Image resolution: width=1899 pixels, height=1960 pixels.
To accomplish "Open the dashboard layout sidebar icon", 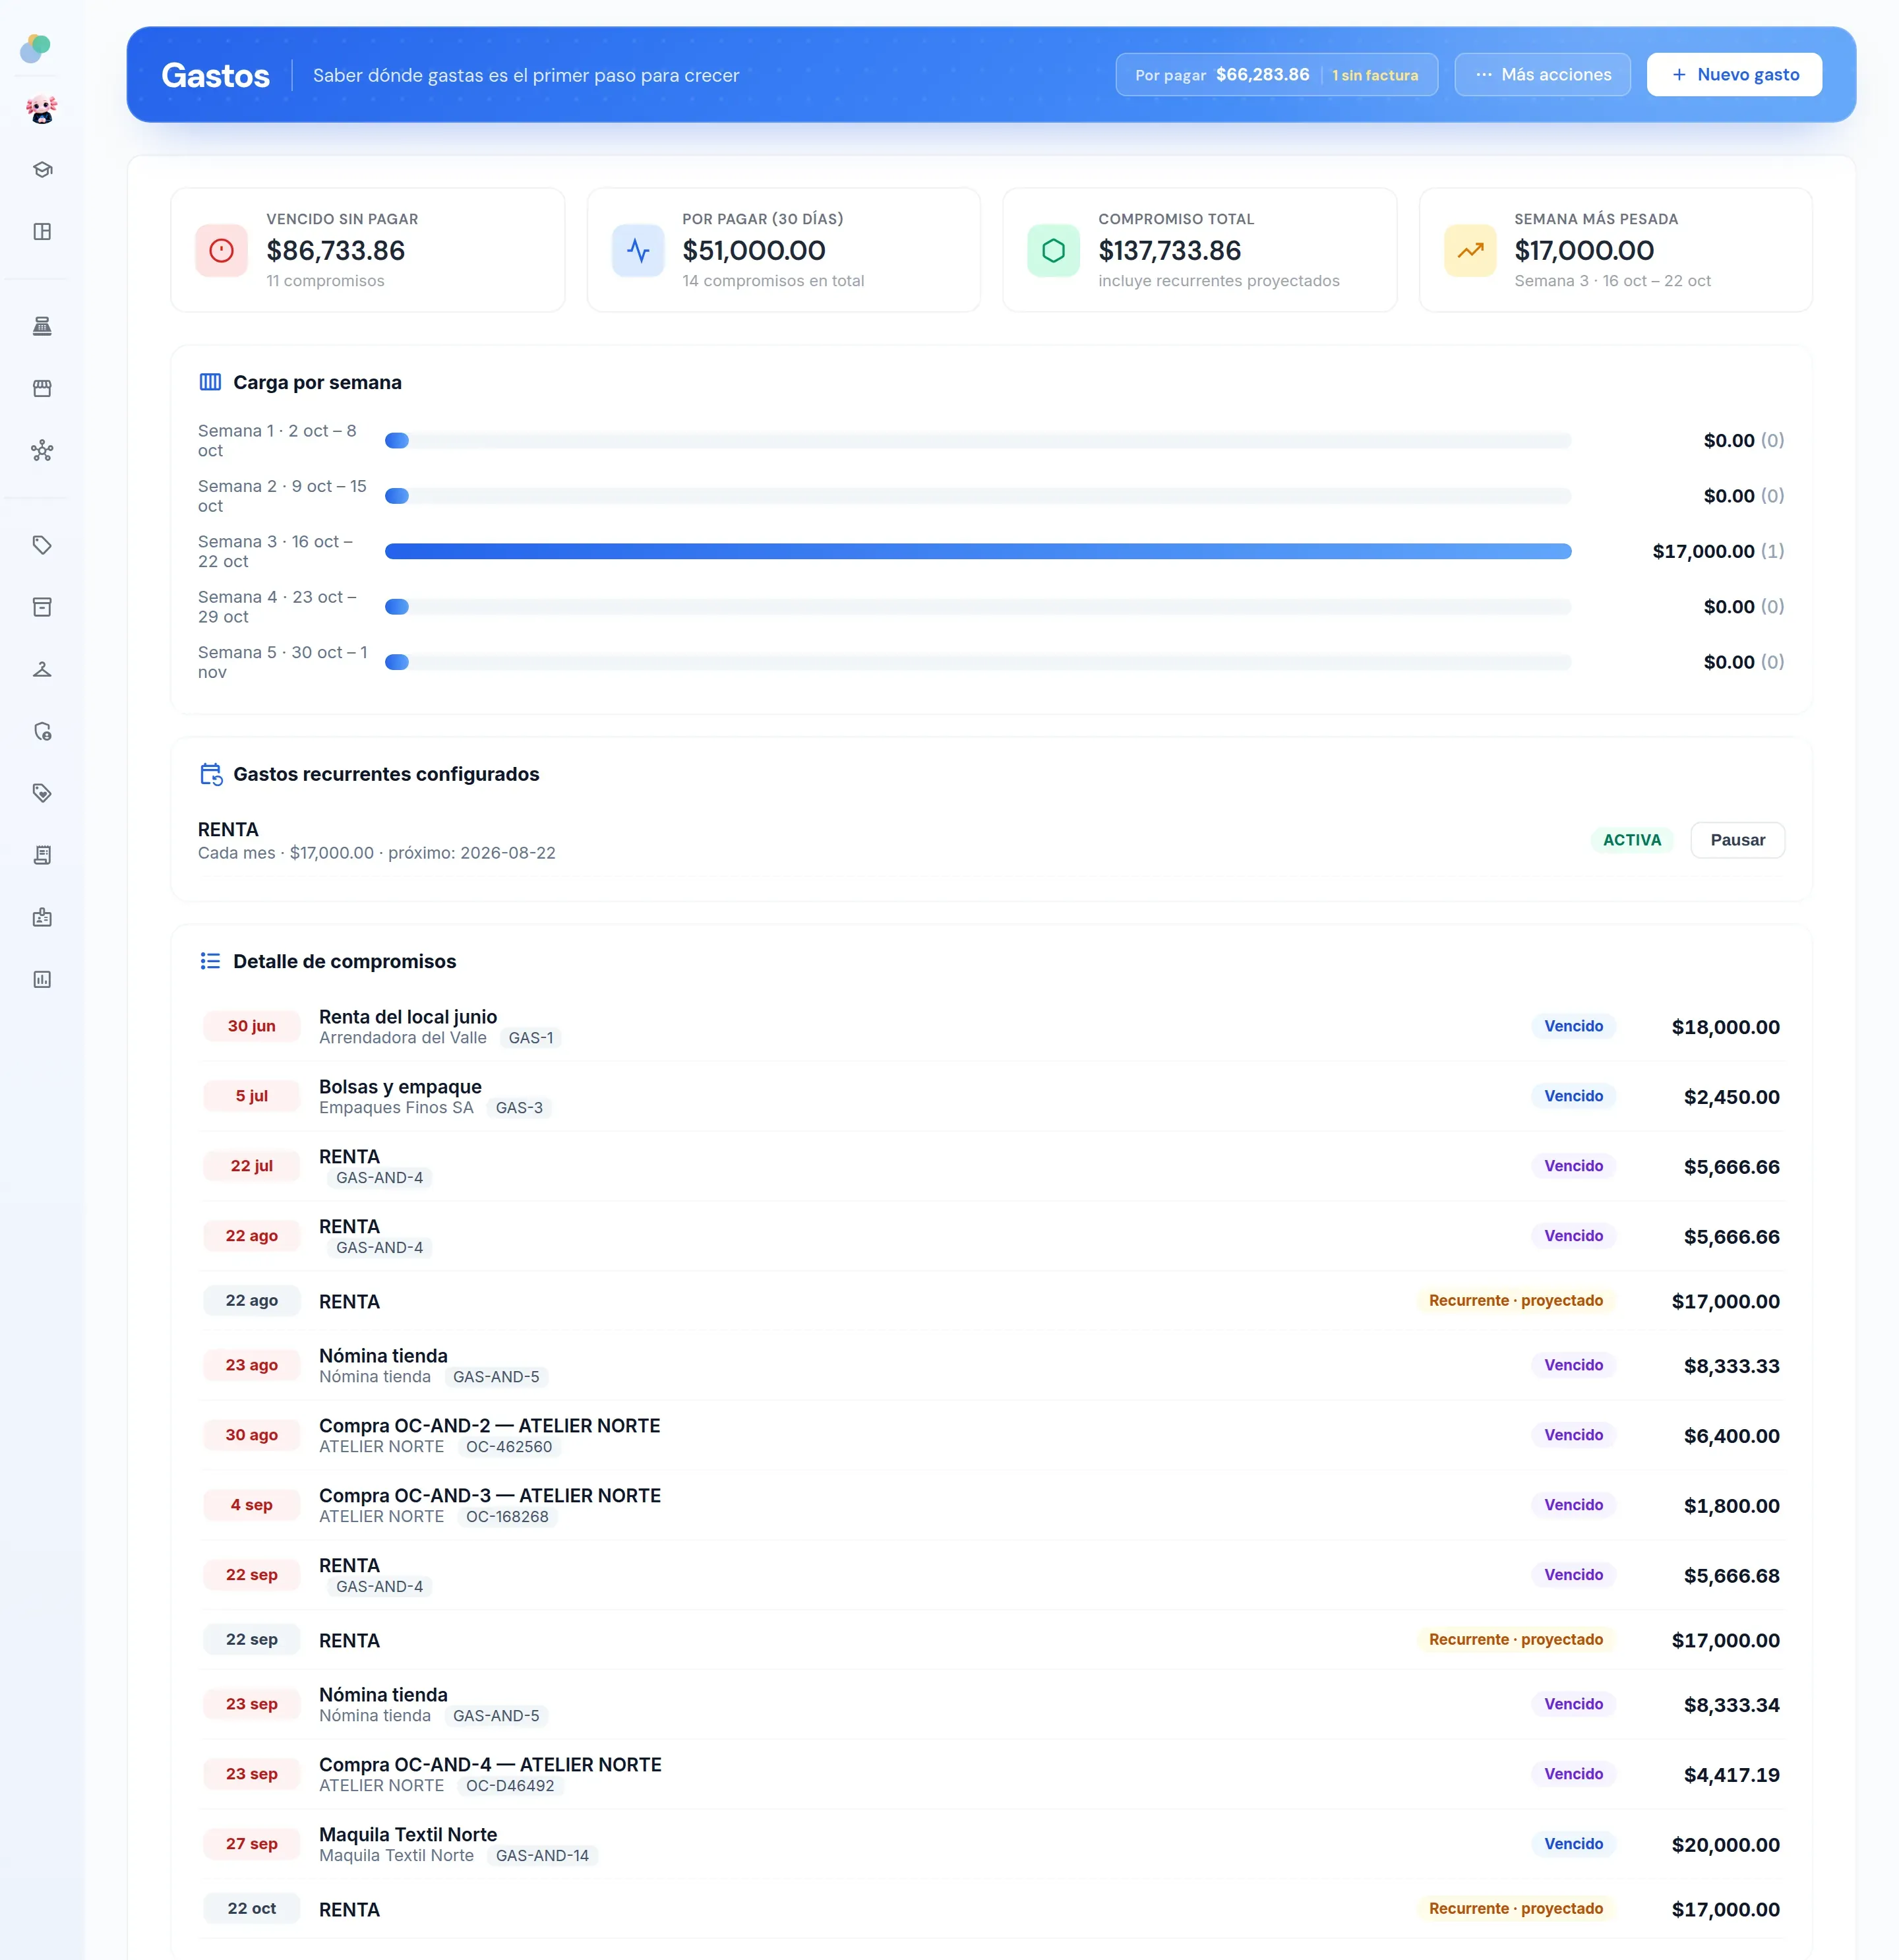I will [x=42, y=232].
